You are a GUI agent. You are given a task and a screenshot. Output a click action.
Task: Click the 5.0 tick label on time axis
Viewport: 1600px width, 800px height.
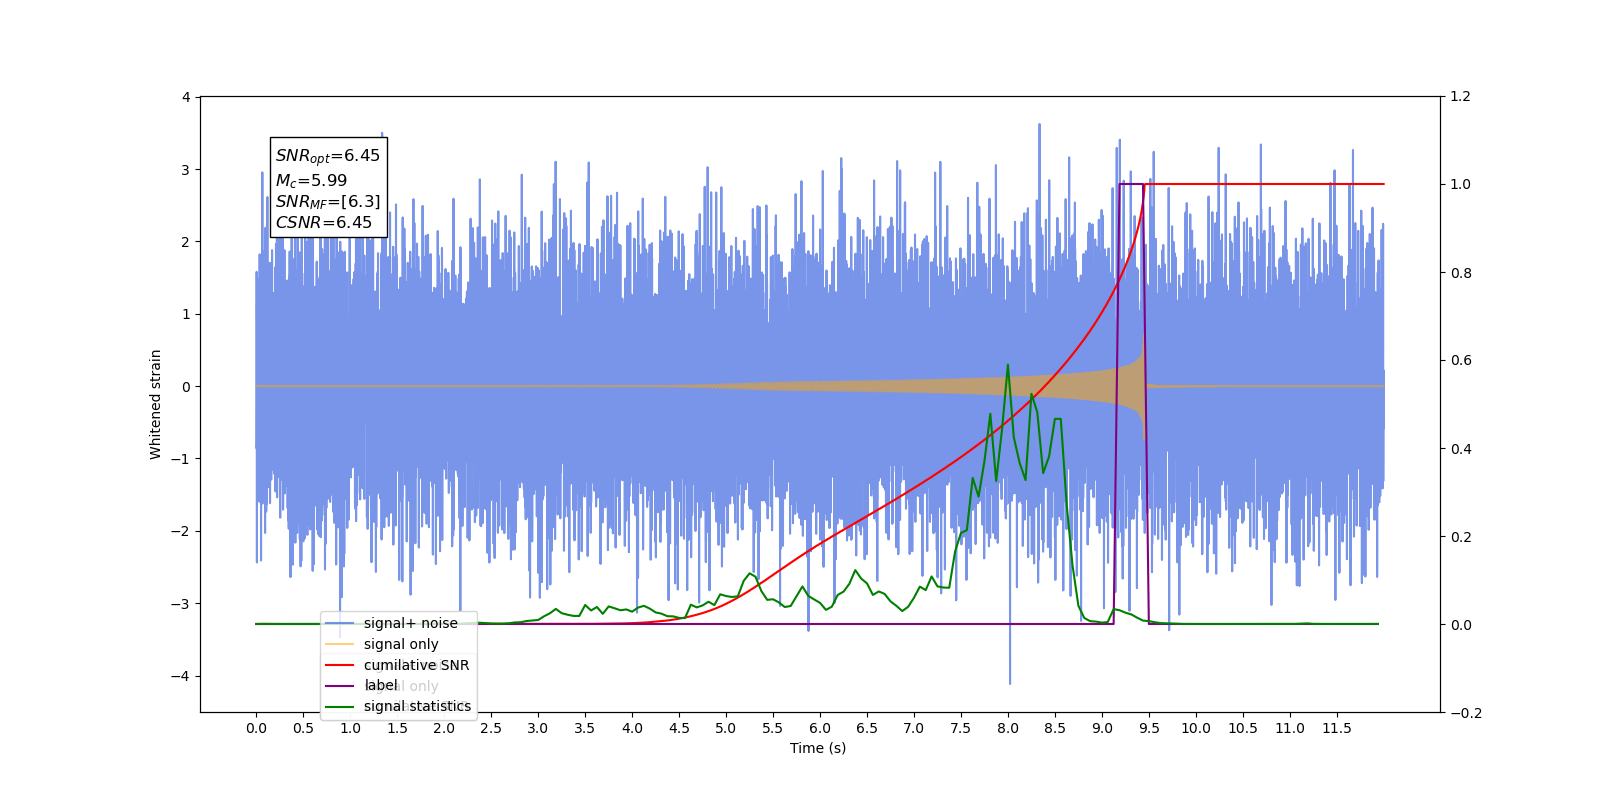pos(726,728)
